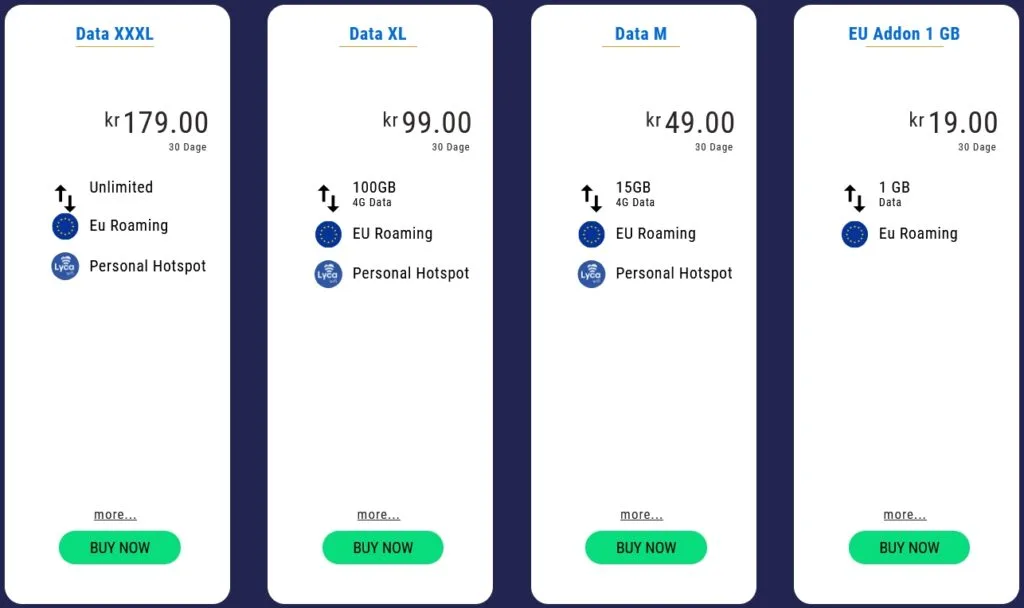Show more details for EU Addon 1 GB
This screenshot has height=608, width=1024.
(904, 515)
